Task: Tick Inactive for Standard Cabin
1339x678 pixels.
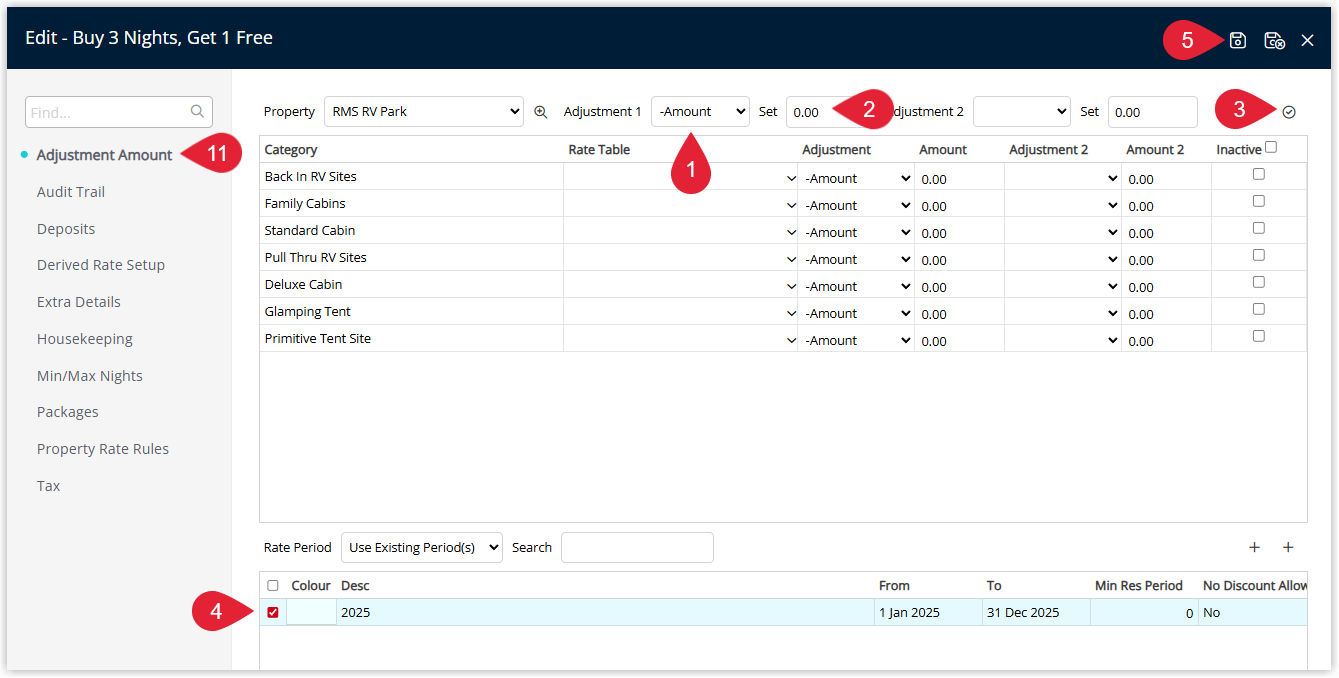Action: pyautogui.click(x=1259, y=228)
